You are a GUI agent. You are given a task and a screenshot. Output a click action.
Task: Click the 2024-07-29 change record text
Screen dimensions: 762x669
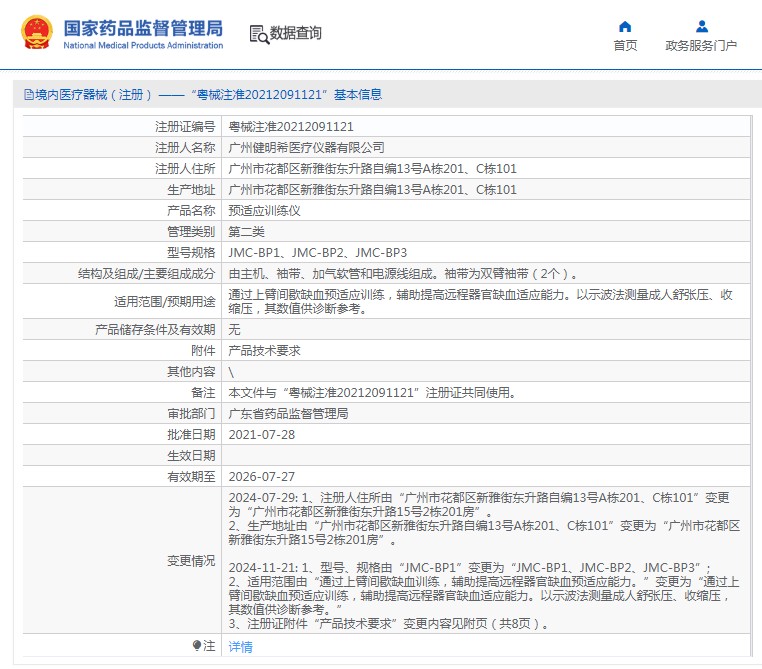click(484, 519)
